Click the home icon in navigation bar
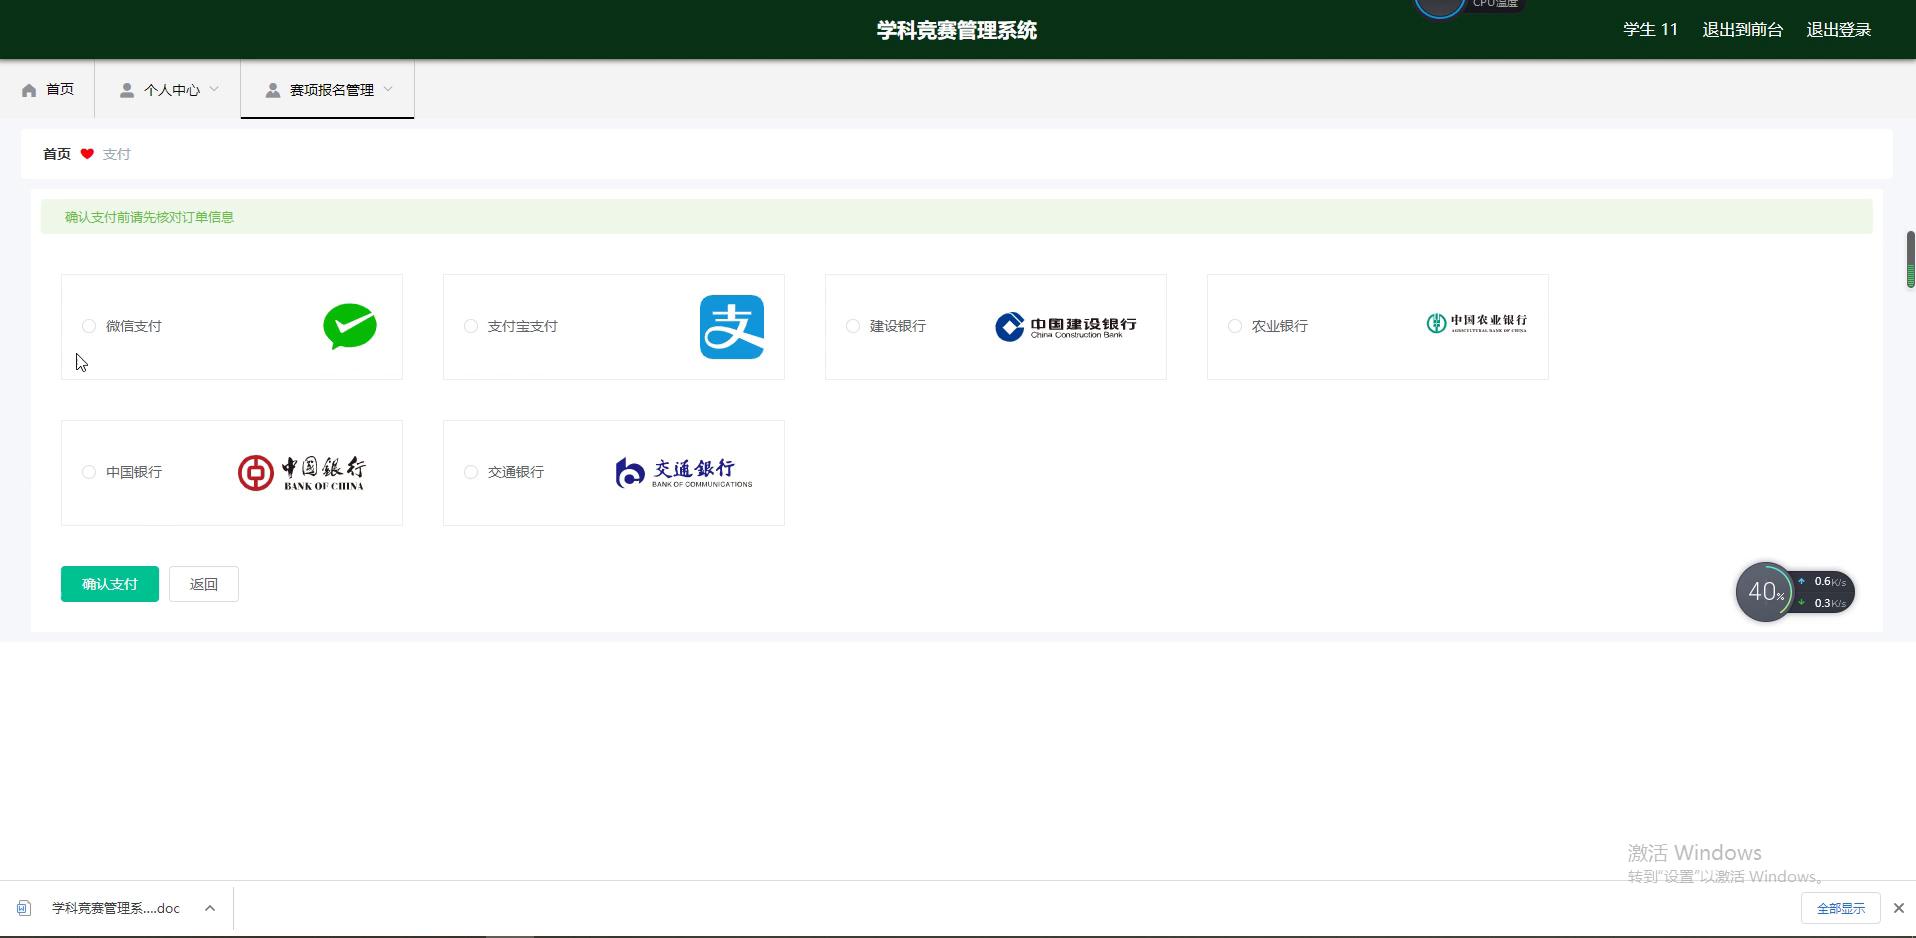 tap(29, 90)
